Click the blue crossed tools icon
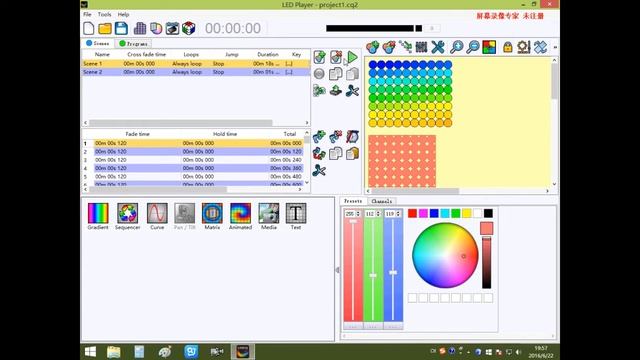Screen dimensions: 640x360 540,47
